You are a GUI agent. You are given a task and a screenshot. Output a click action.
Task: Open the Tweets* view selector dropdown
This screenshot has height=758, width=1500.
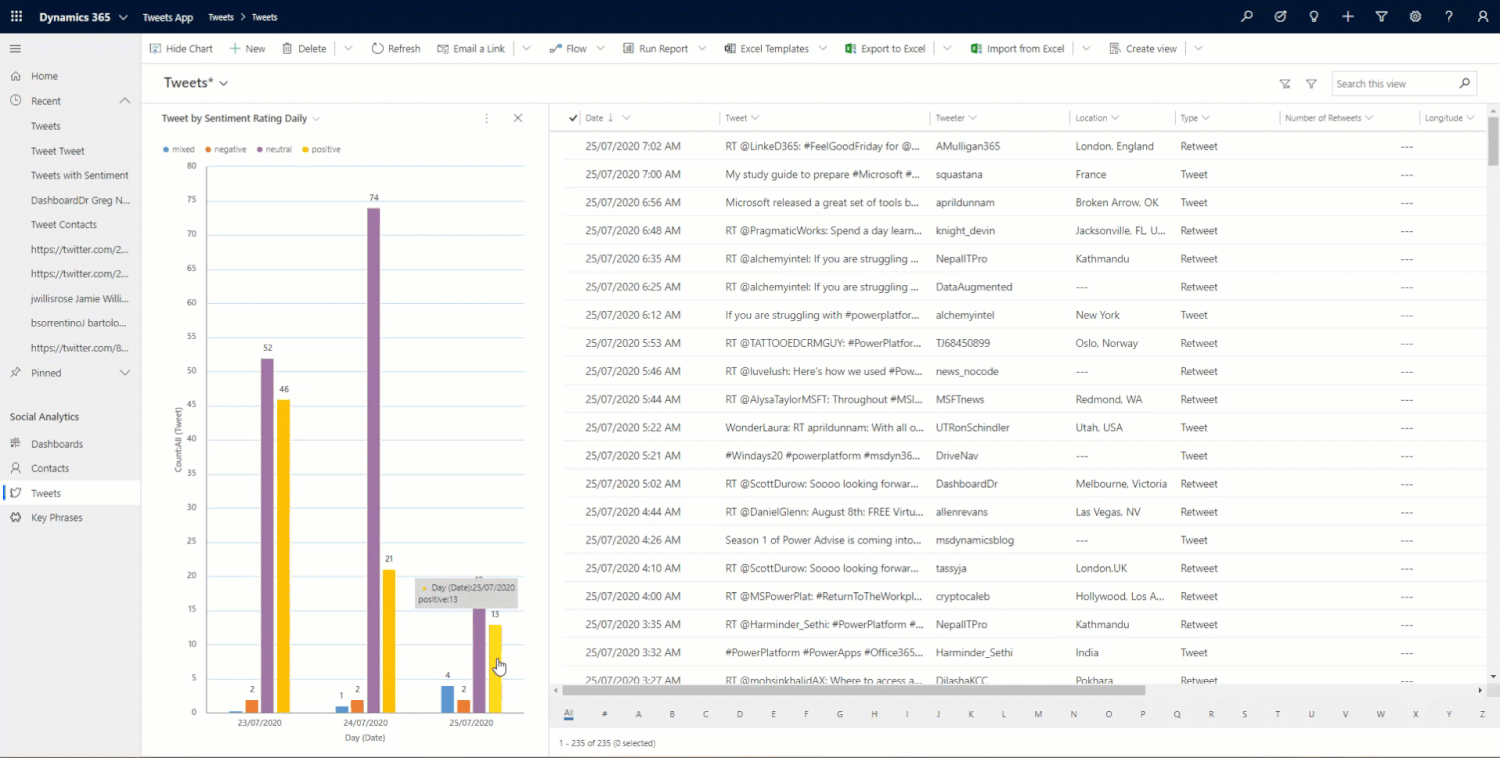224,83
